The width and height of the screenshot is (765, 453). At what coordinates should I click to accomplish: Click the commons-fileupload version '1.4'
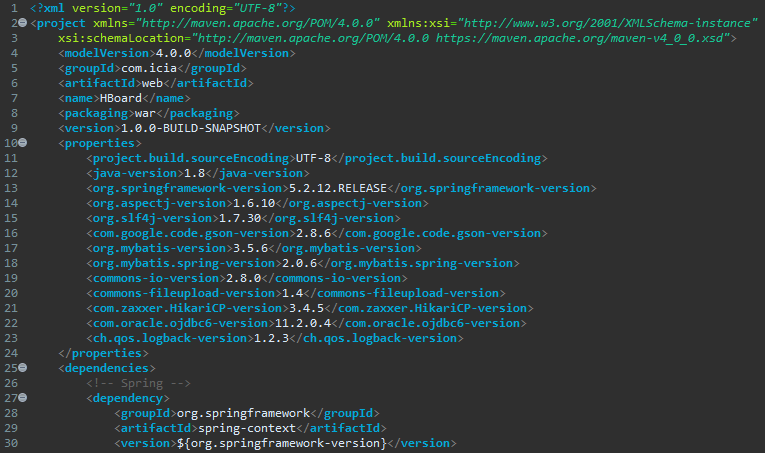pyautogui.click(x=293, y=293)
